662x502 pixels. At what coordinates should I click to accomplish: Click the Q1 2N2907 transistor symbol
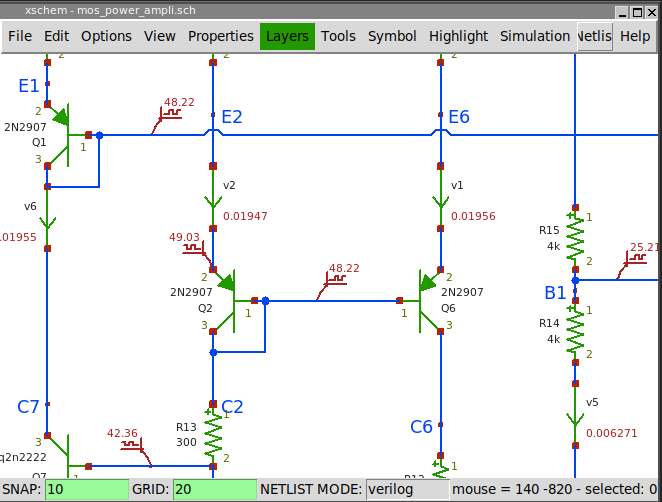pyautogui.click(x=60, y=134)
